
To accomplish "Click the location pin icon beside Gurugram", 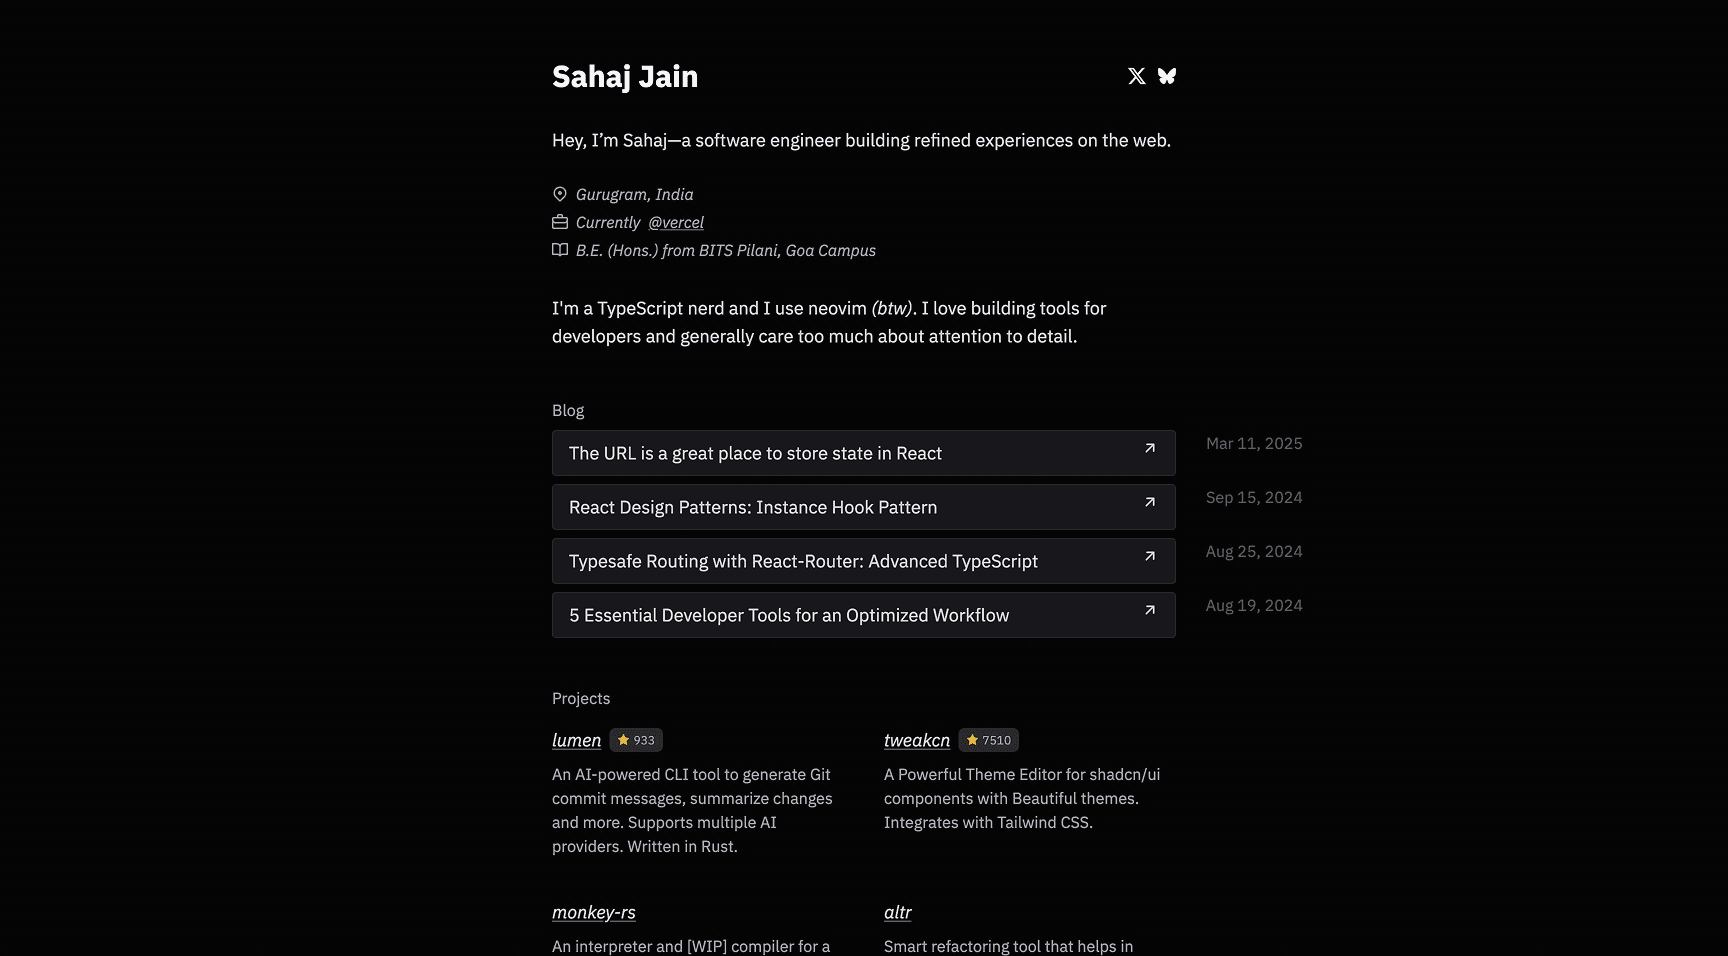I will coord(560,194).
